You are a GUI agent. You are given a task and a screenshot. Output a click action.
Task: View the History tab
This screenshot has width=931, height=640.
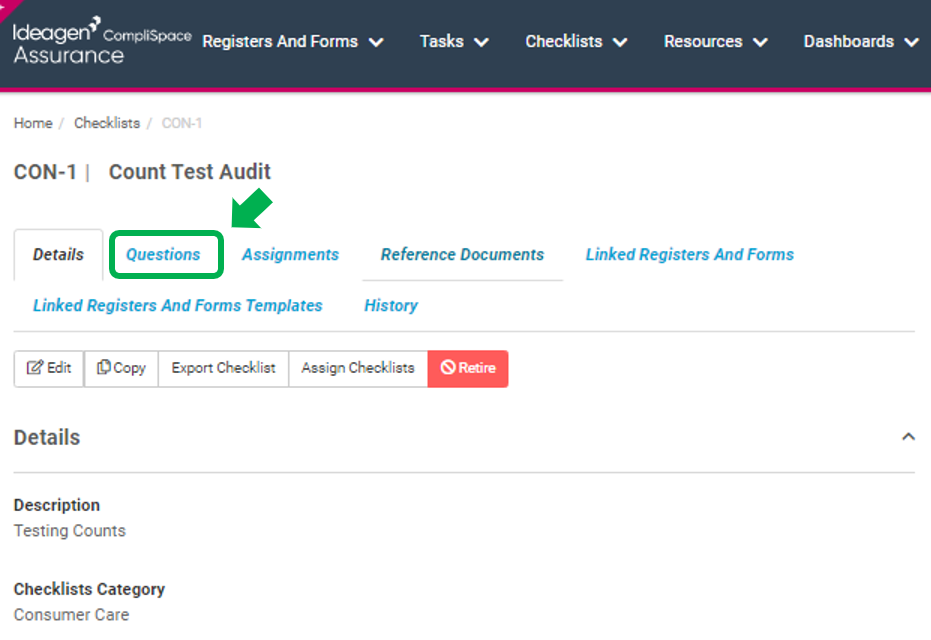391,306
